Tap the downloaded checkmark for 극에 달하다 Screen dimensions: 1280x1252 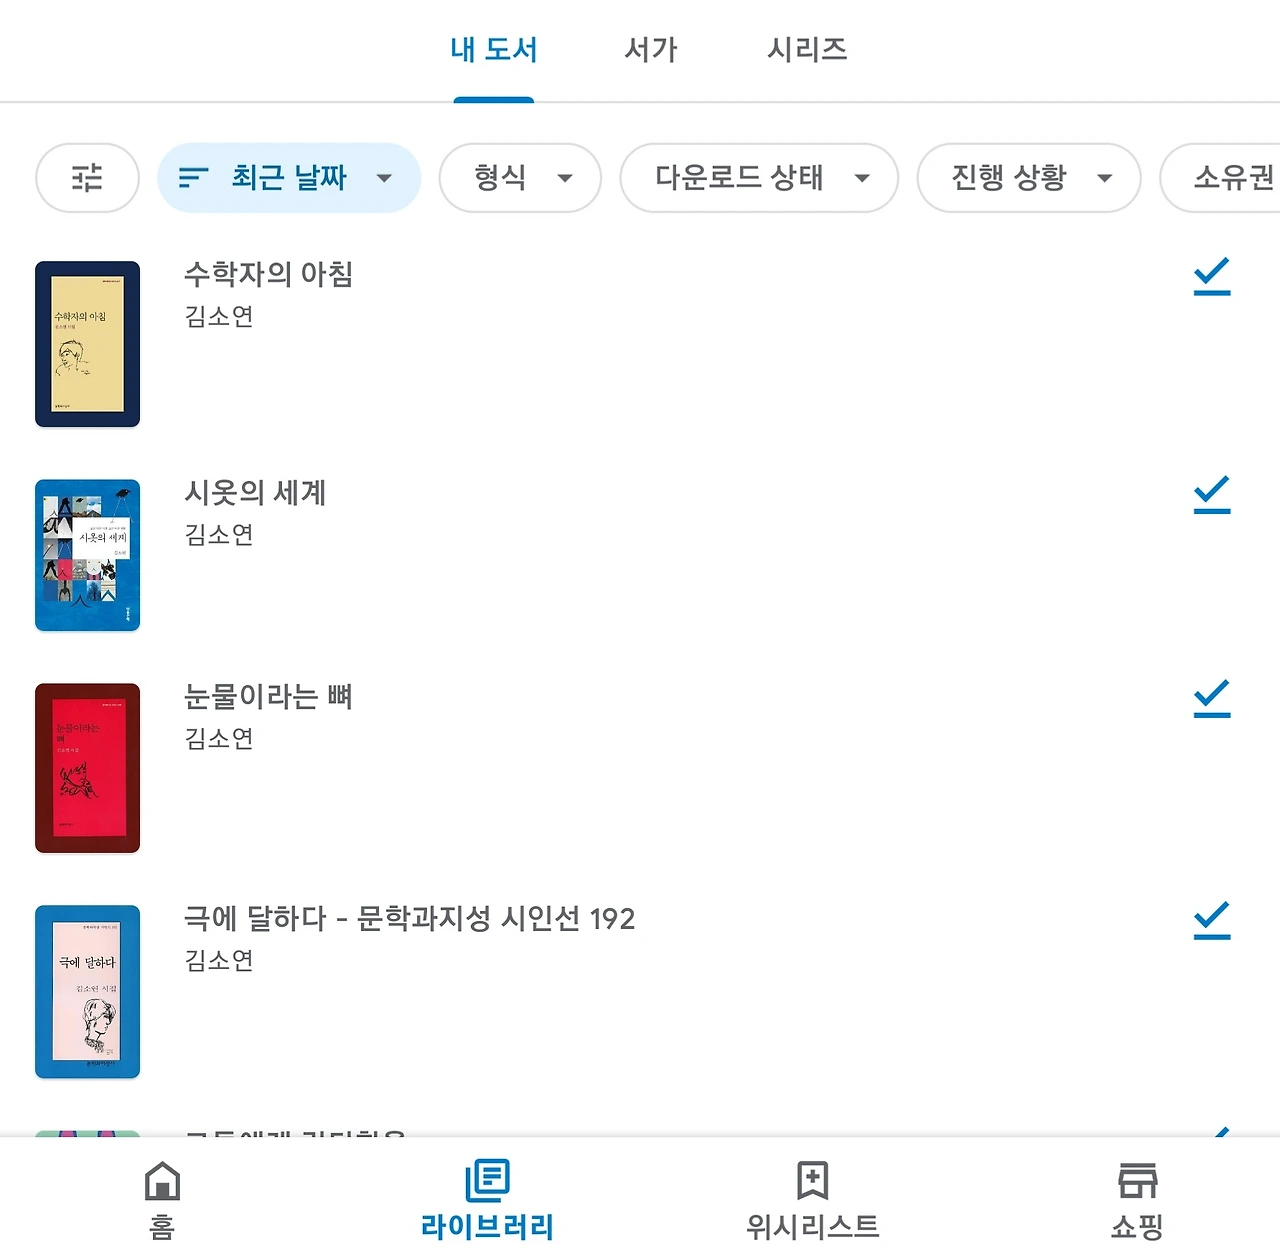click(1212, 920)
